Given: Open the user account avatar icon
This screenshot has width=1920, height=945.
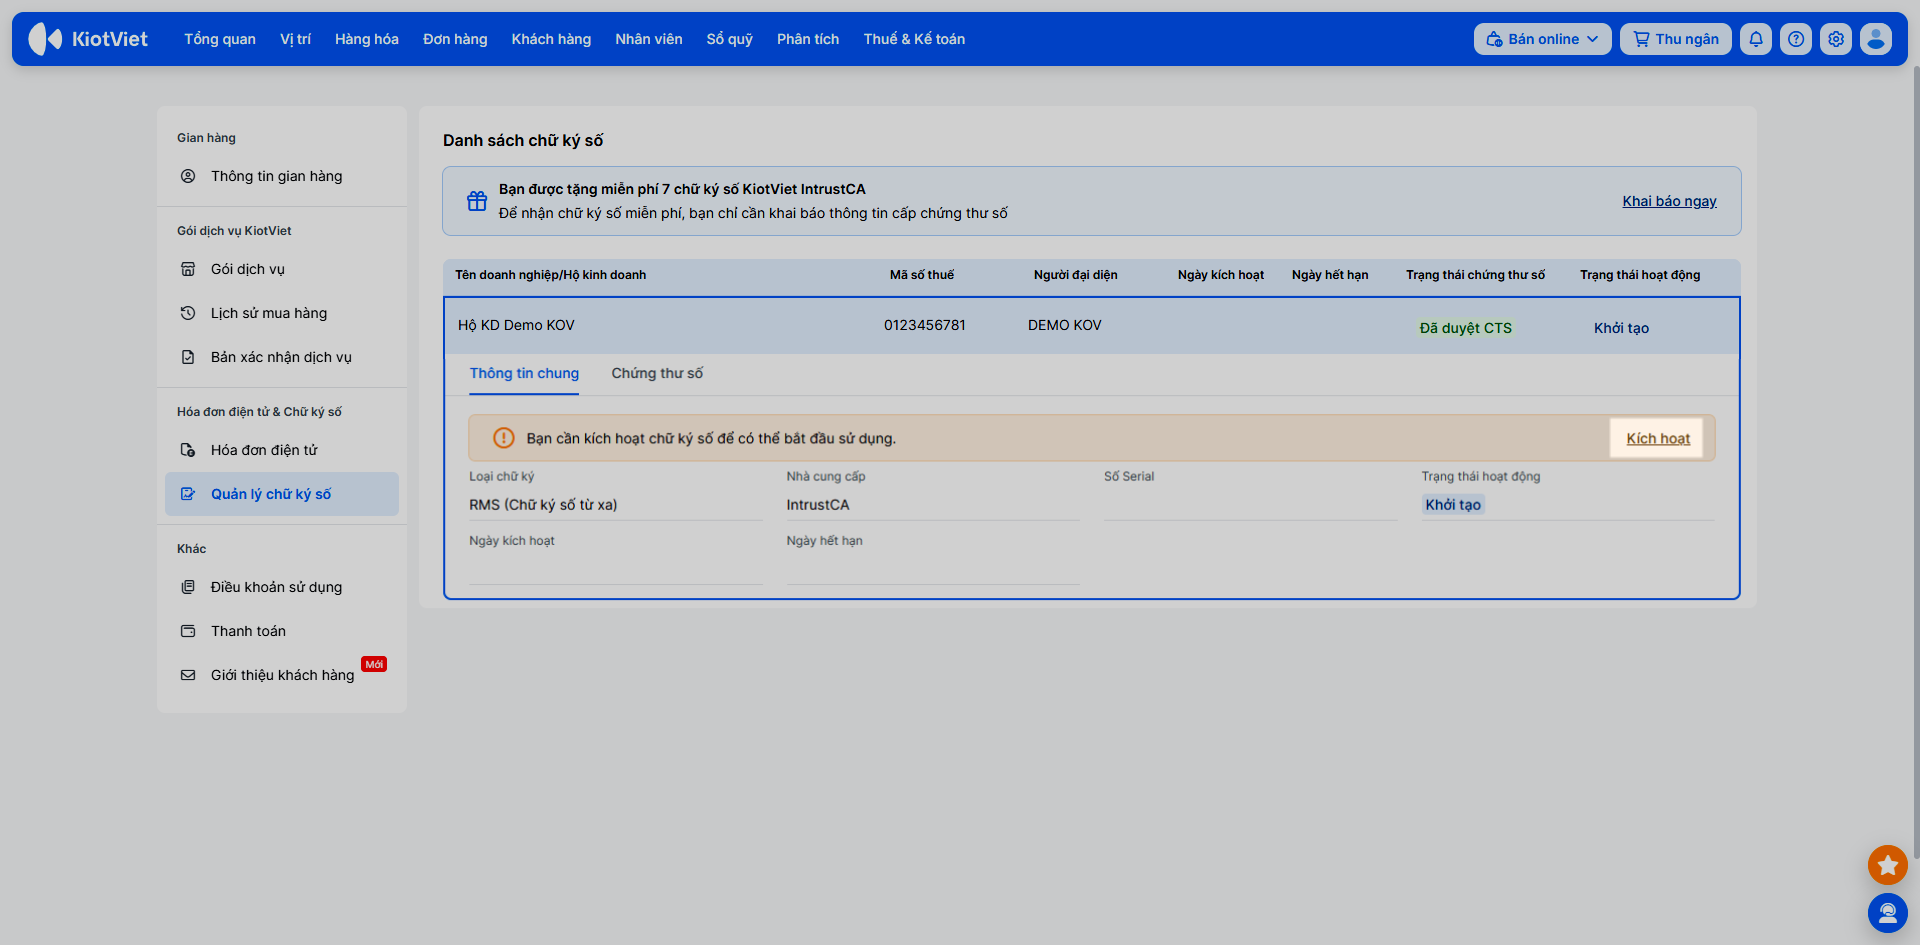Looking at the screenshot, I should pyautogui.click(x=1876, y=39).
